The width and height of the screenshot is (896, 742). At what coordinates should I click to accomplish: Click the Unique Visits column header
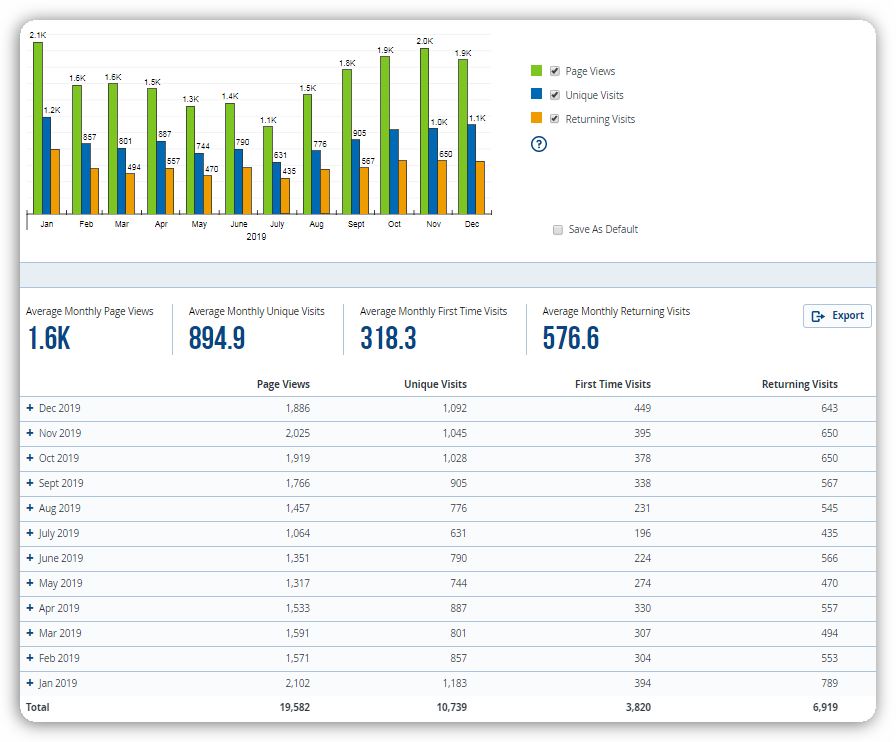pos(435,384)
